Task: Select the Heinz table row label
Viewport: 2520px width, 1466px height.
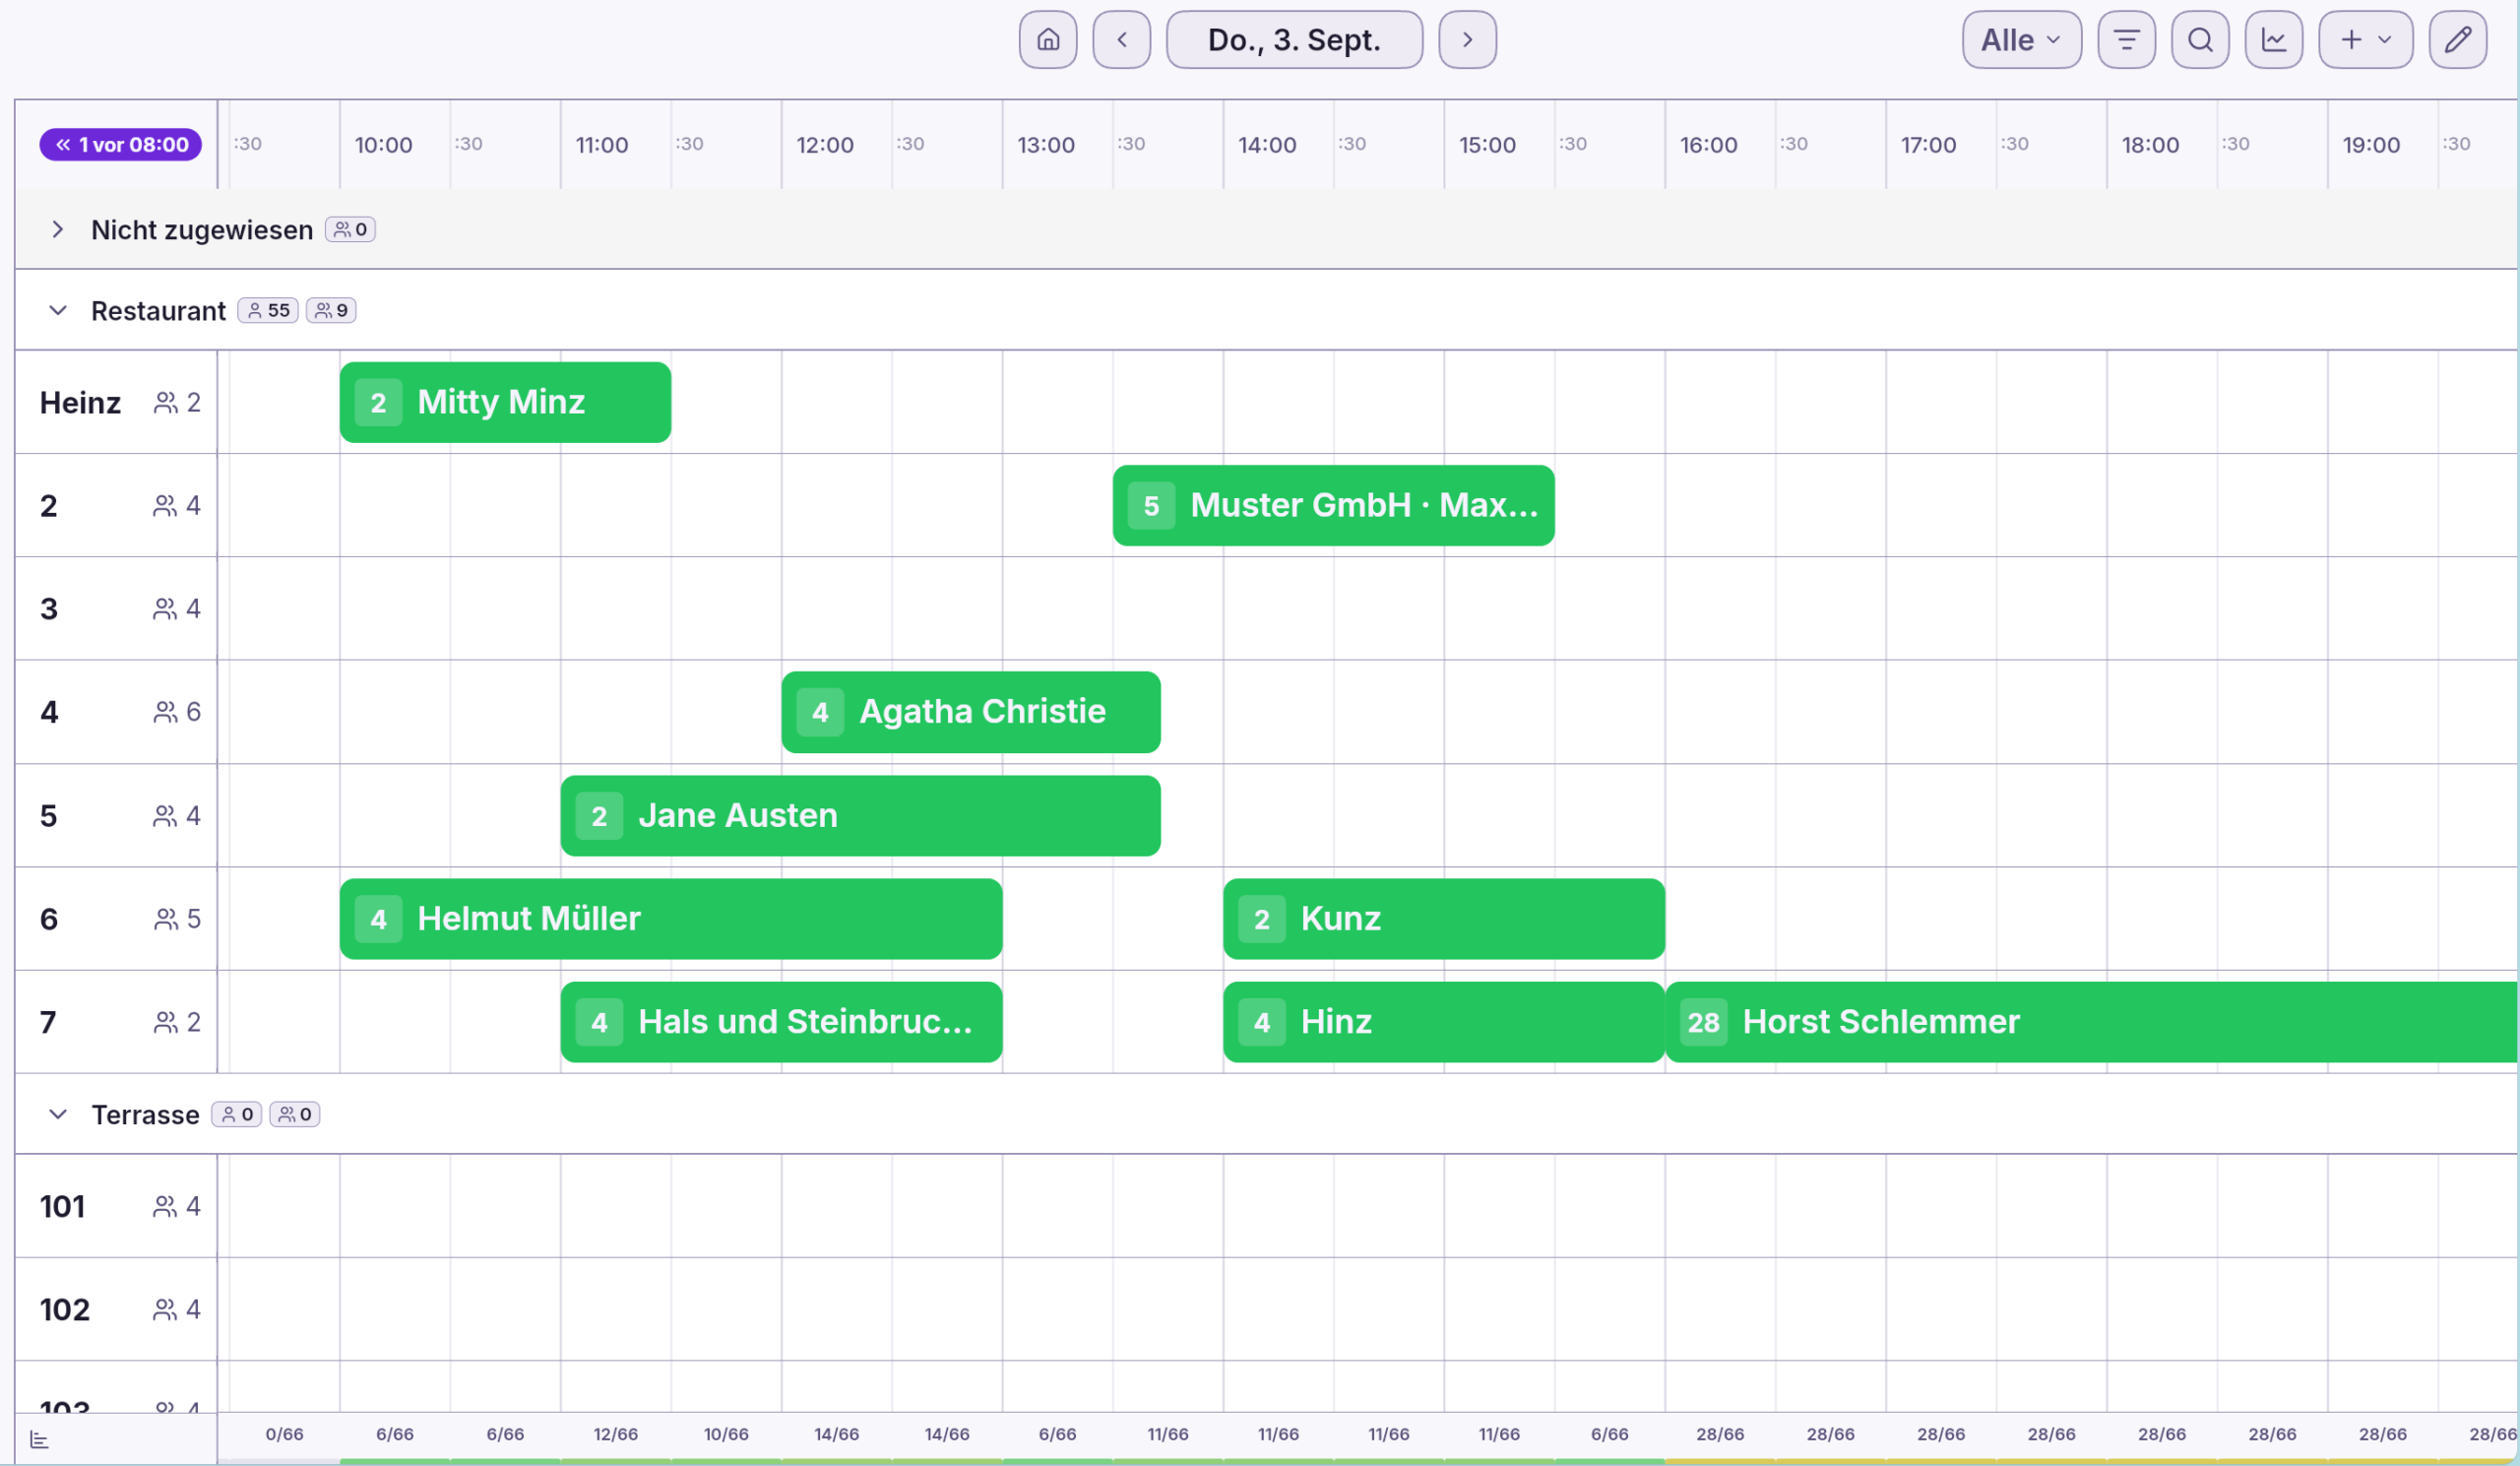Action: click(x=80, y=402)
